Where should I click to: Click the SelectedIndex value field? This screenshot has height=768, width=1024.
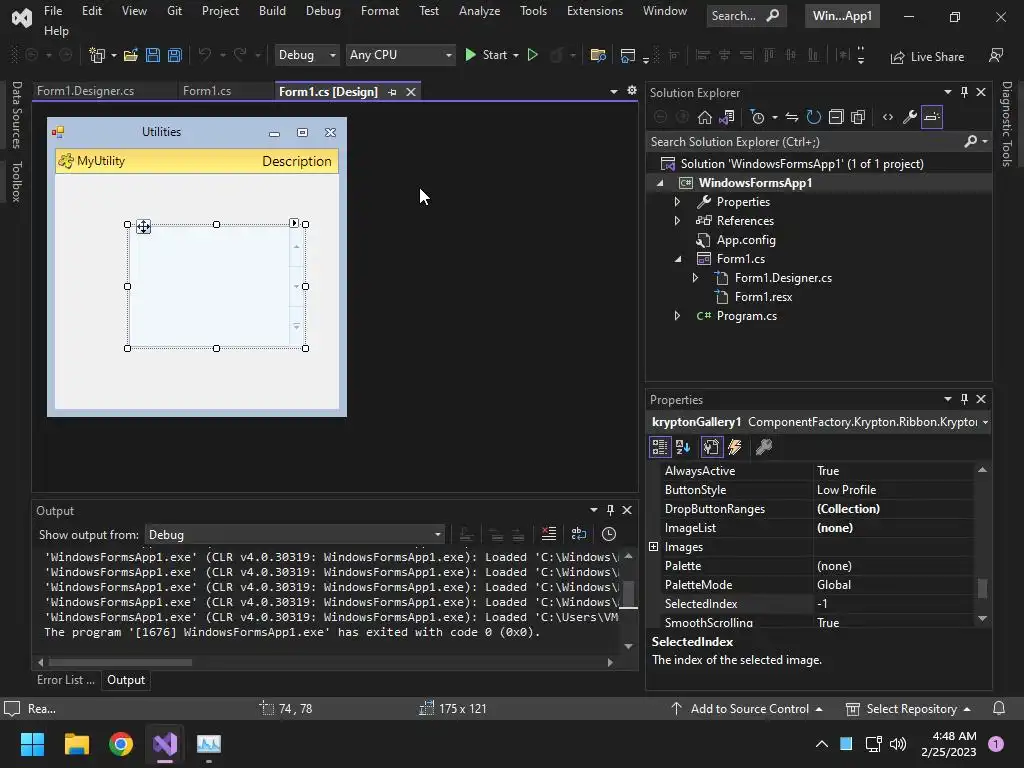pos(893,603)
